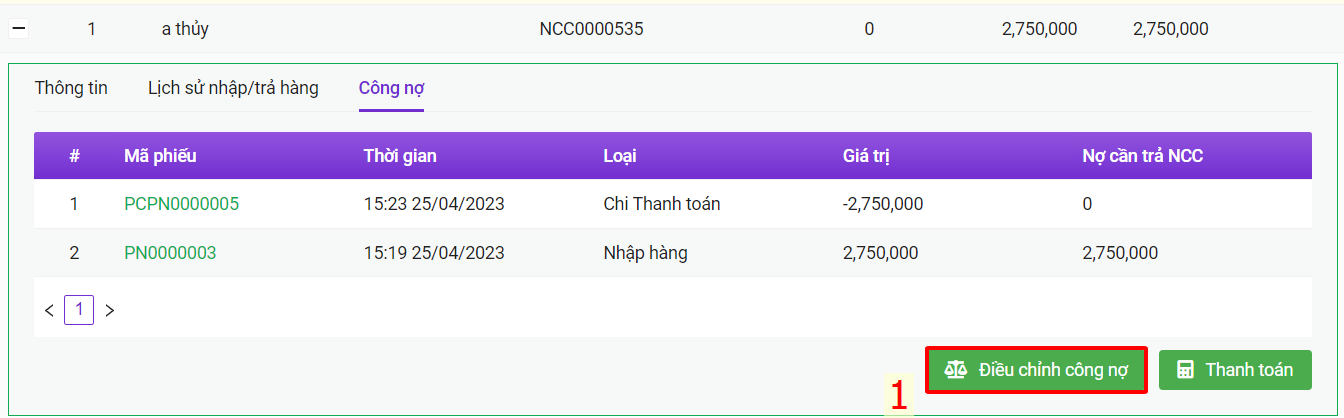
Task: Select the Công nợ tab
Action: 391,88
